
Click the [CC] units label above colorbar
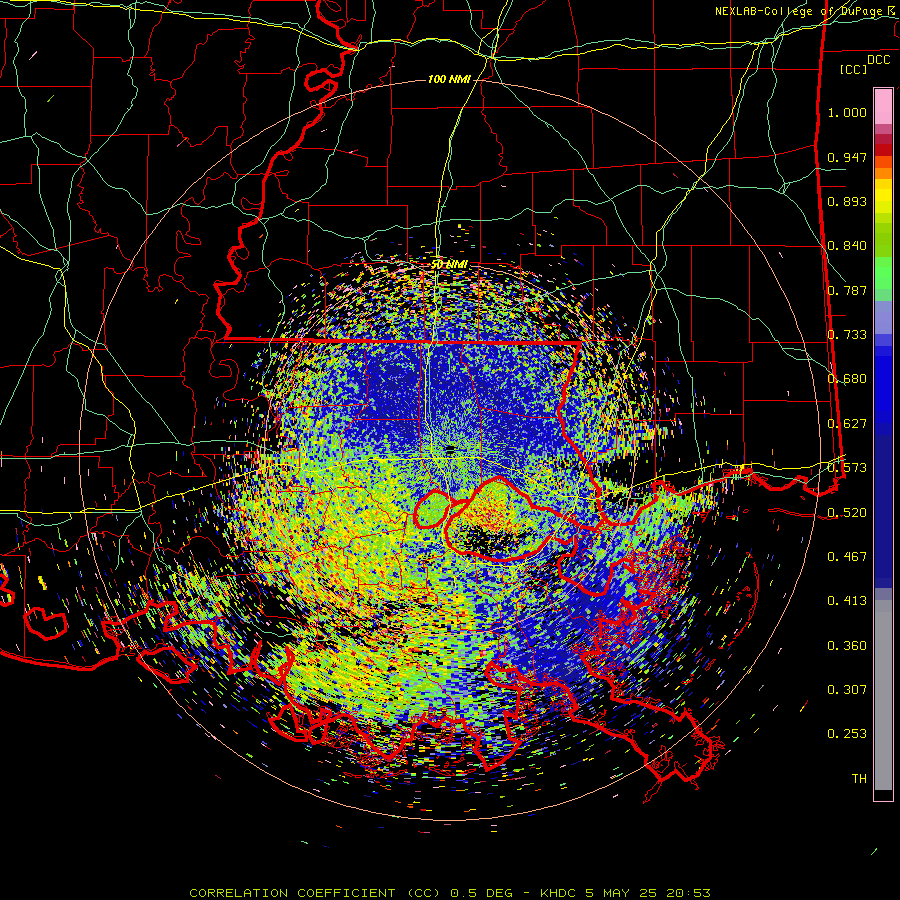pyautogui.click(x=854, y=69)
